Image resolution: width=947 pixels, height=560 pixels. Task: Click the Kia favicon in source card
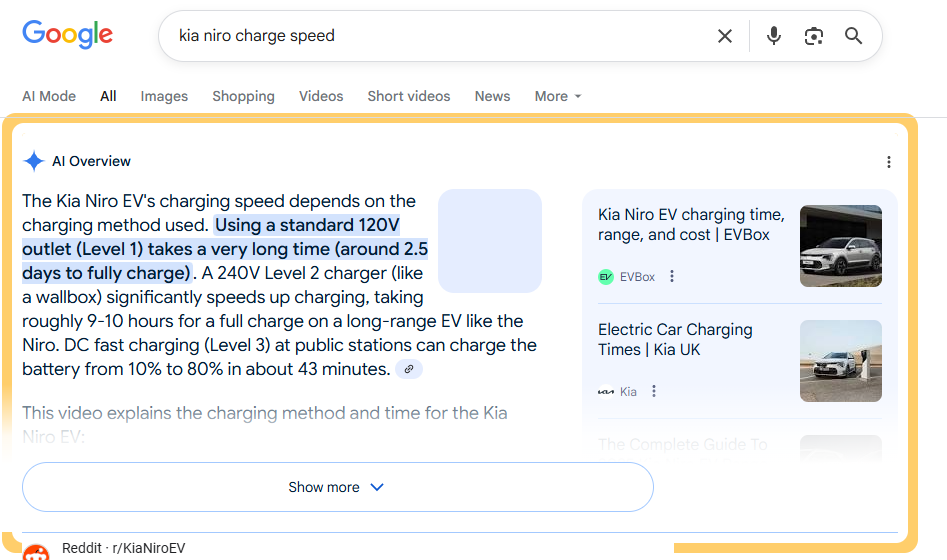coord(606,391)
